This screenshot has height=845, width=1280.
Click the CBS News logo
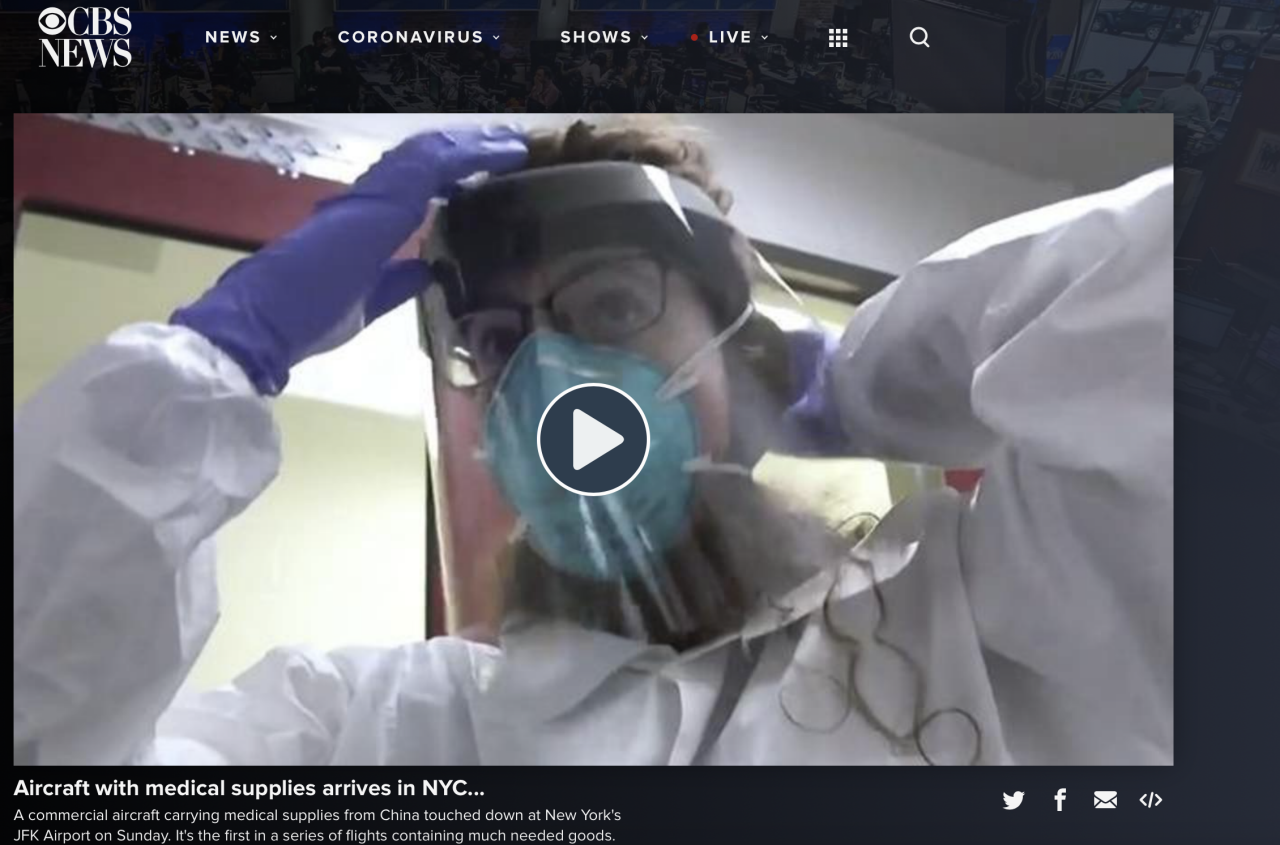(85, 37)
